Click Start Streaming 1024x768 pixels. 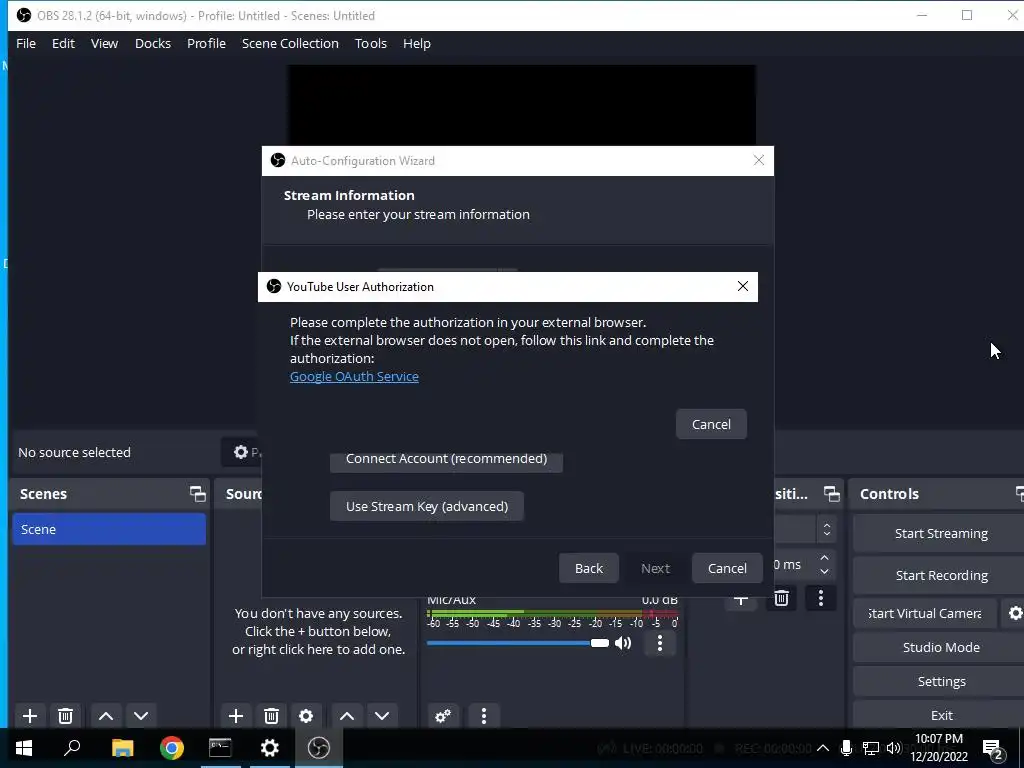click(x=940, y=534)
